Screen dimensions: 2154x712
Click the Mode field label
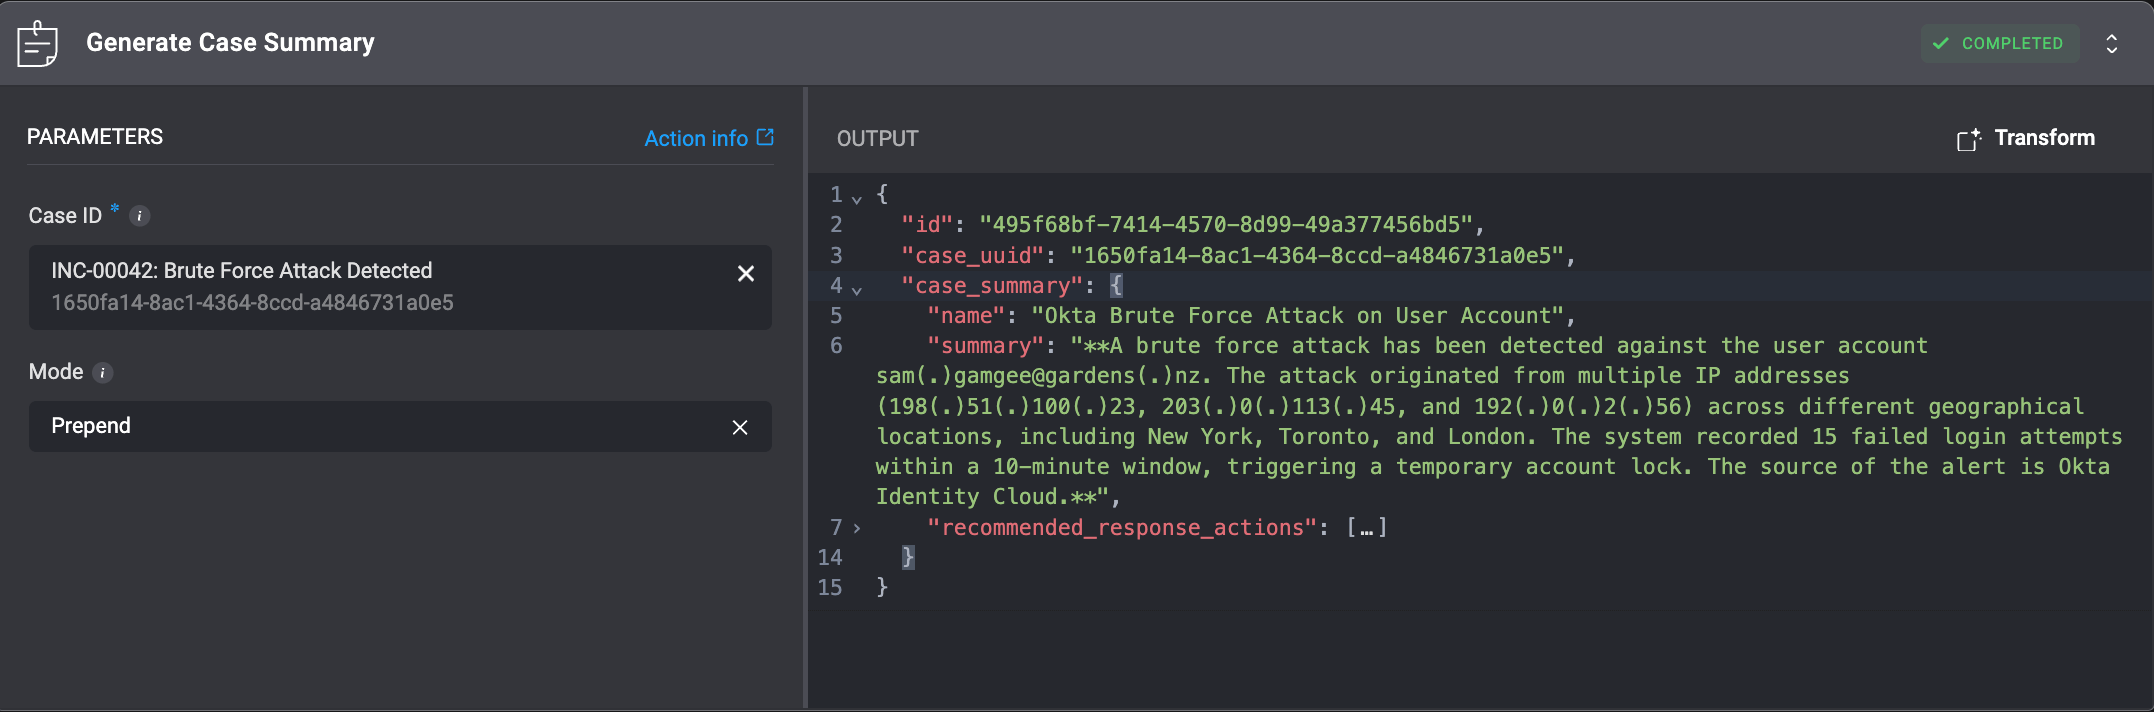[56, 372]
